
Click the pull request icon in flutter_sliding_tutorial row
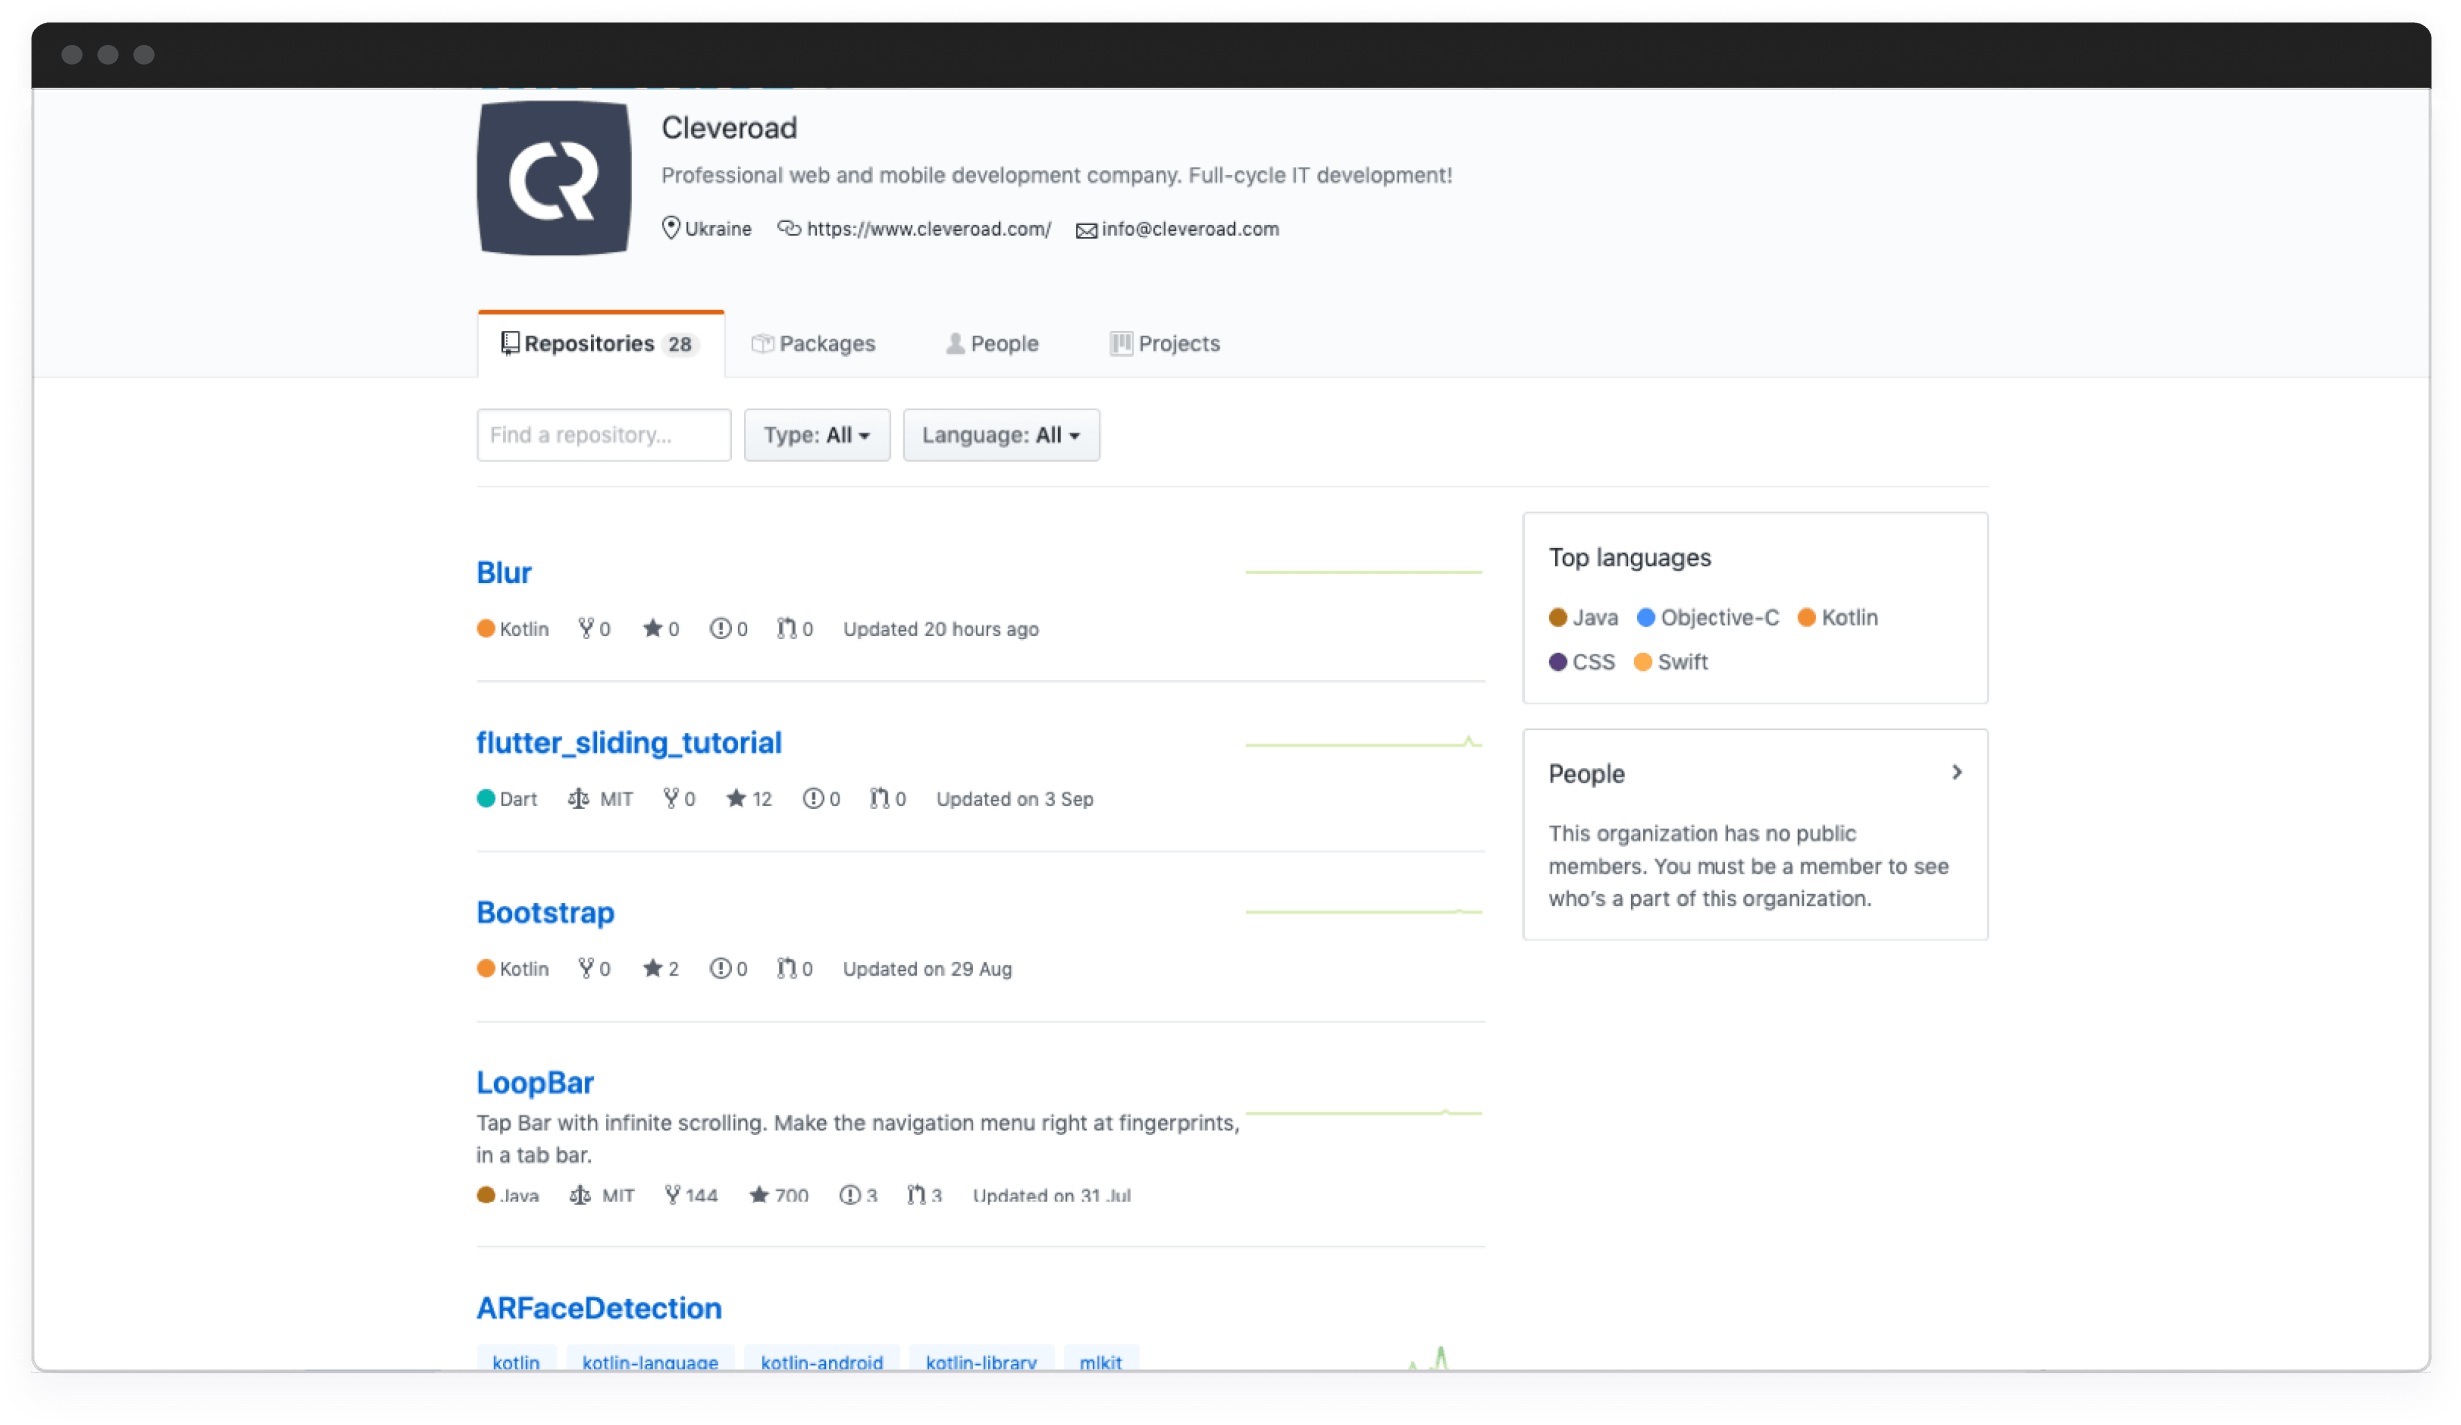coord(879,798)
